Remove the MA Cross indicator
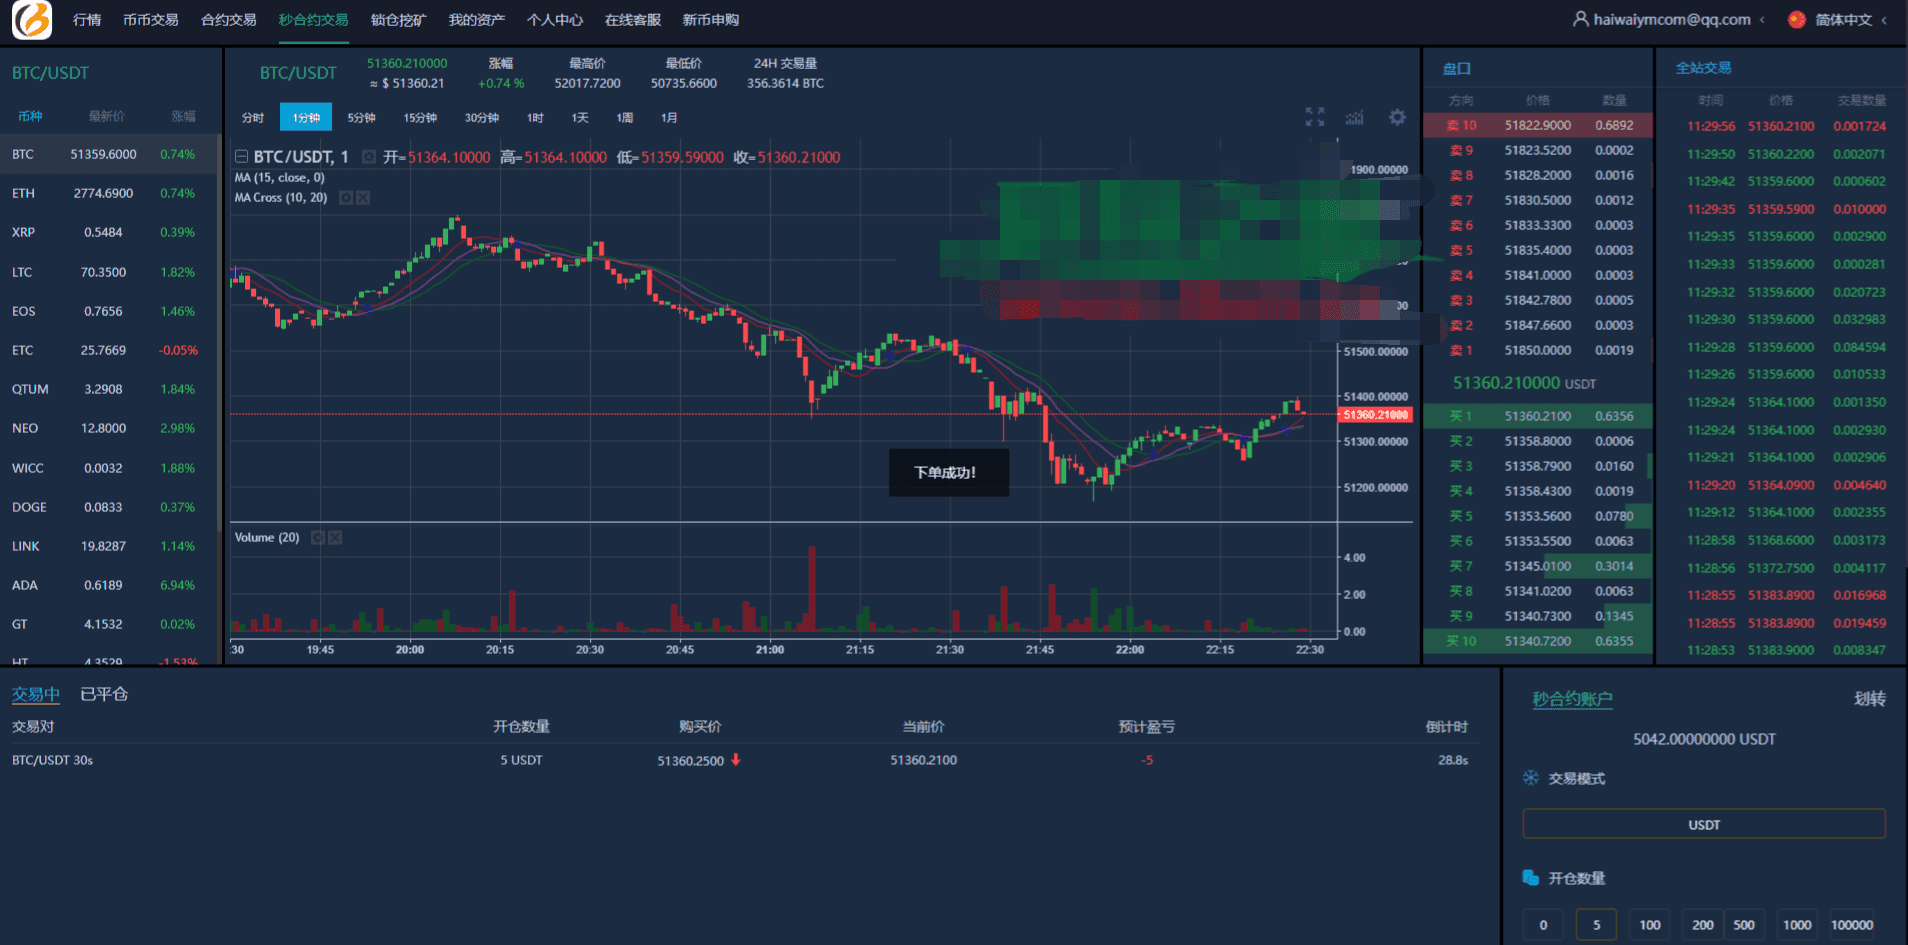Screen dimensions: 1908x945 tap(363, 198)
